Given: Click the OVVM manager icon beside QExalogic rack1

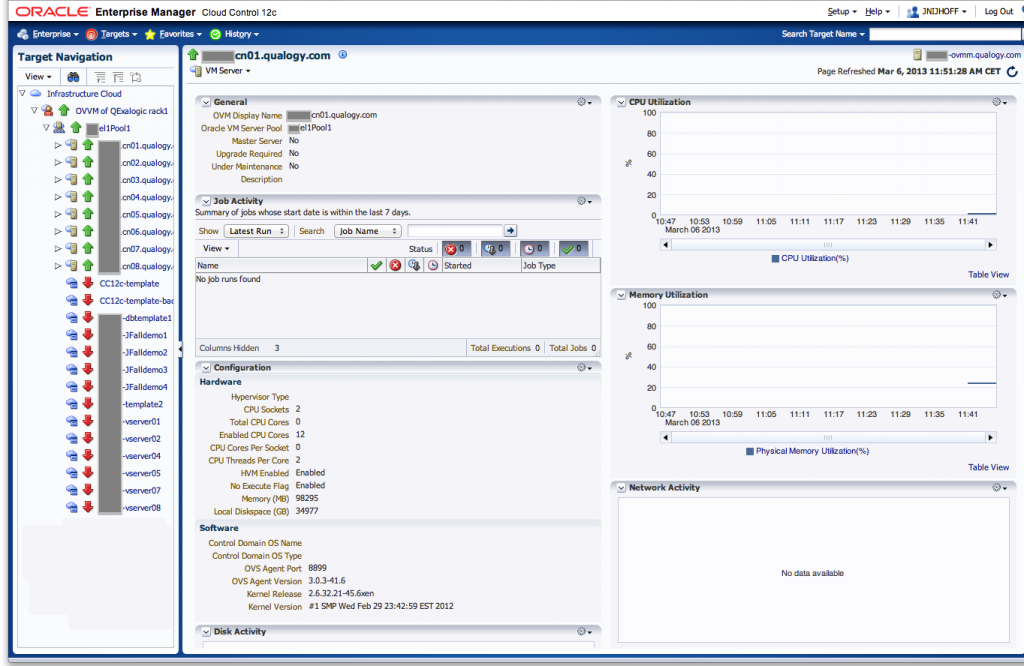Looking at the screenshot, I should 47,110.
